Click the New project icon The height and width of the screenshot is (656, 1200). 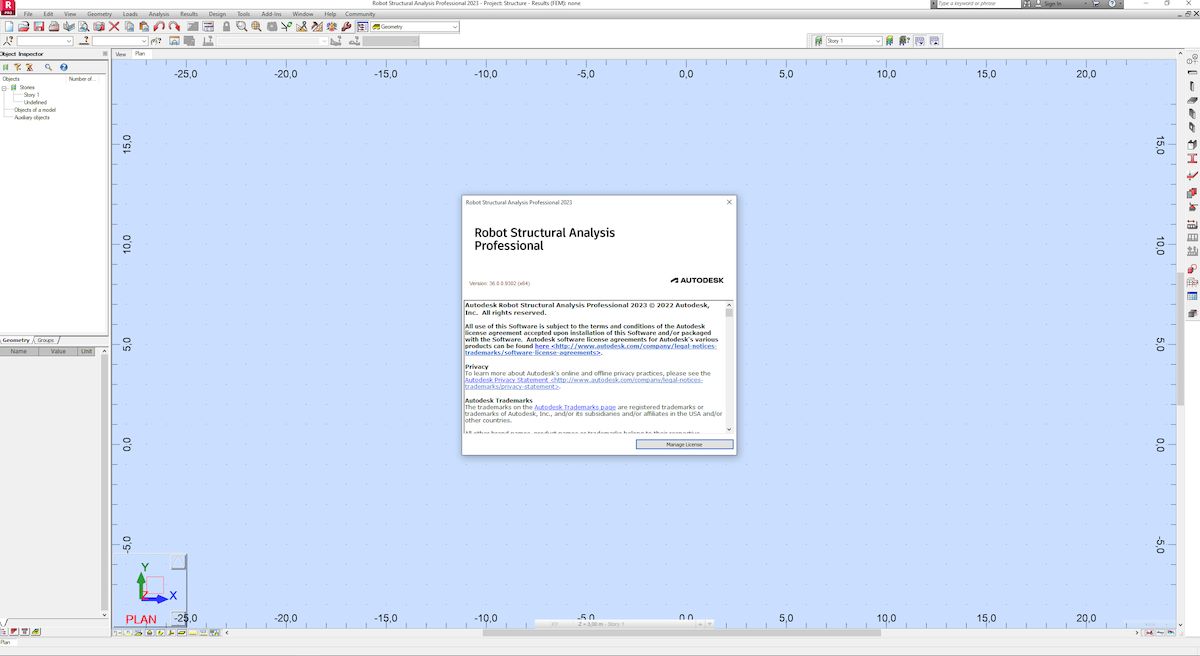point(9,26)
